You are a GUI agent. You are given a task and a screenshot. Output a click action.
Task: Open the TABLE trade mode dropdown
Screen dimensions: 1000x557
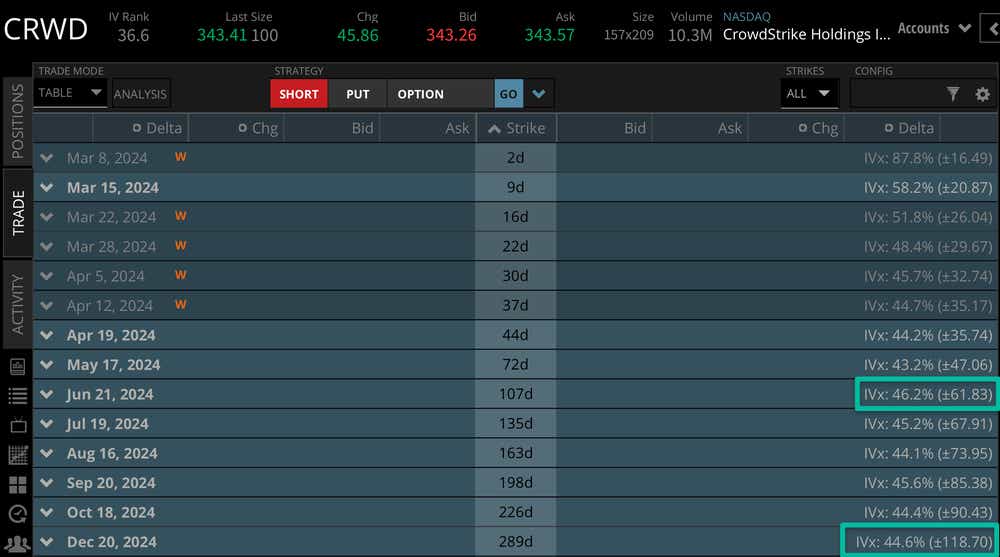70,93
